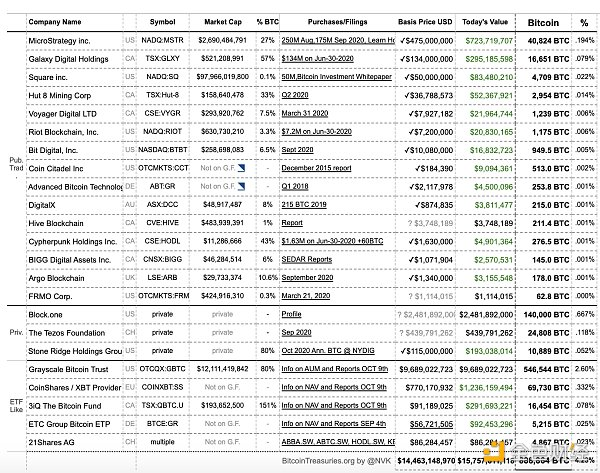The image size is (600, 473).
Task: Open Tezos Foundation 'Sep 2020' link
Action: pyautogui.click(x=296, y=333)
